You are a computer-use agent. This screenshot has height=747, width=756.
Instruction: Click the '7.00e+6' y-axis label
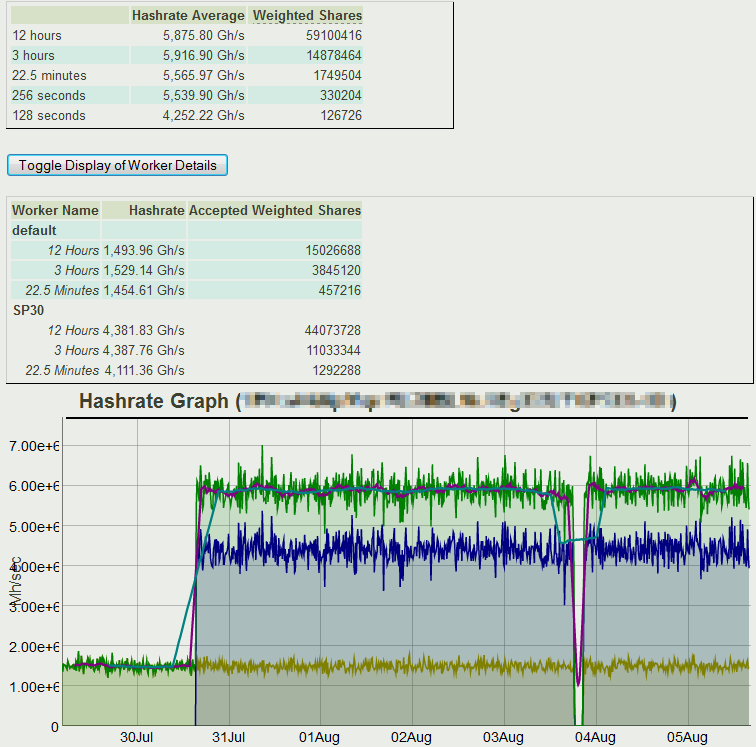point(34,446)
